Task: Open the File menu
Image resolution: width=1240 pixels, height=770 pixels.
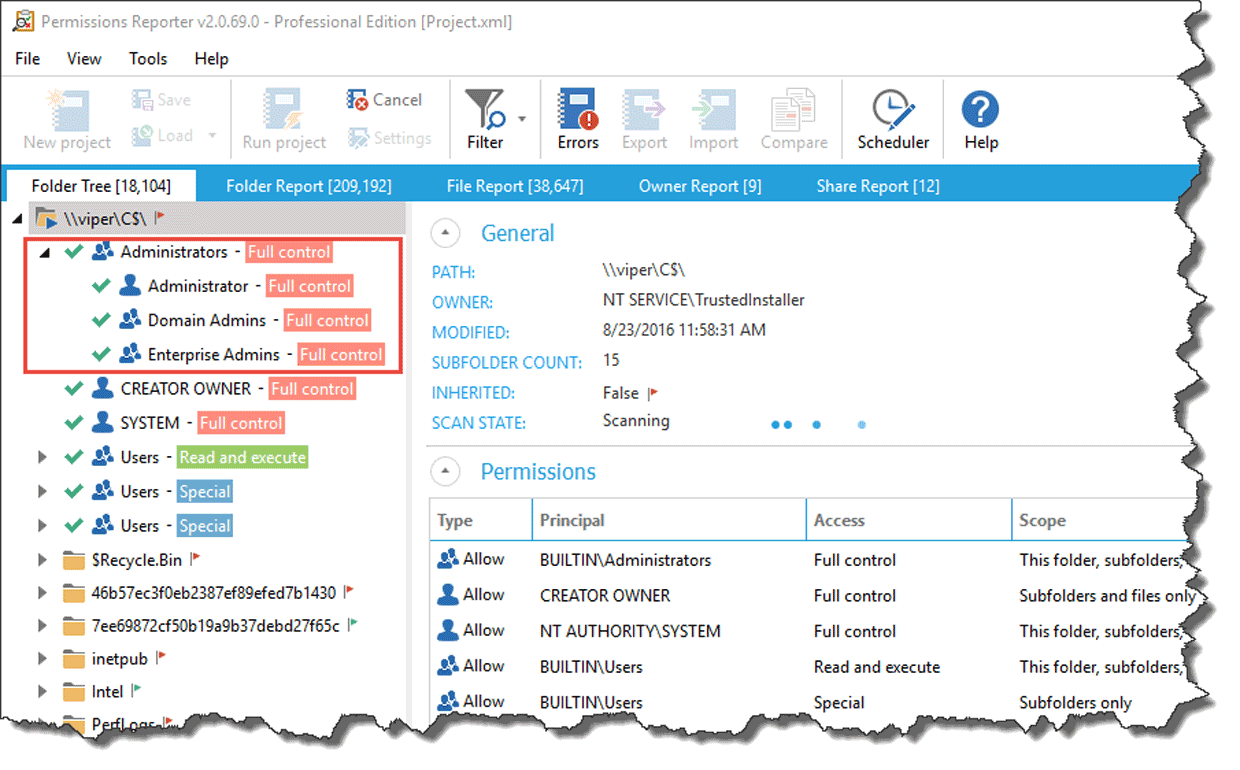Action: click(x=28, y=59)
